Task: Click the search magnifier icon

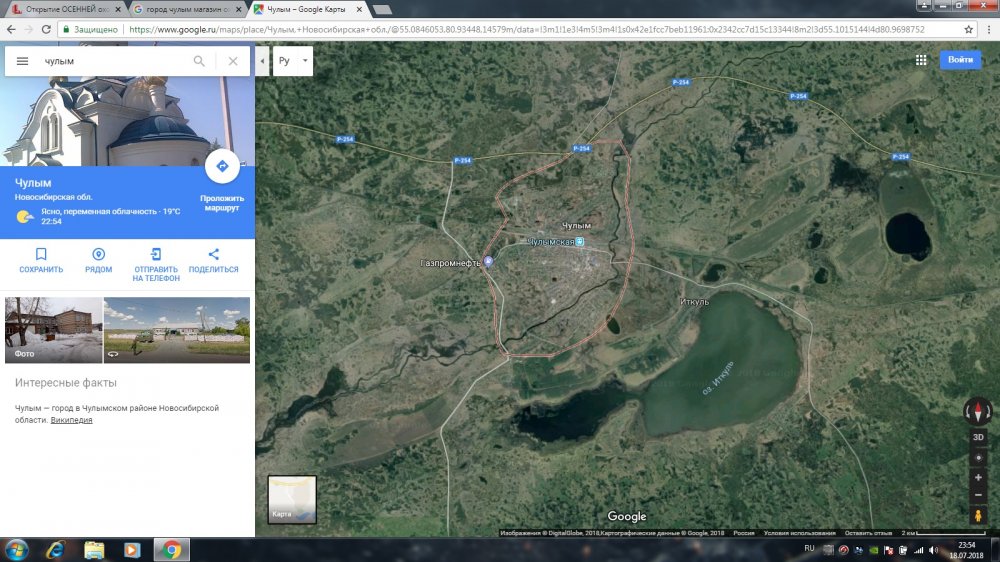Action: [200, 61]
